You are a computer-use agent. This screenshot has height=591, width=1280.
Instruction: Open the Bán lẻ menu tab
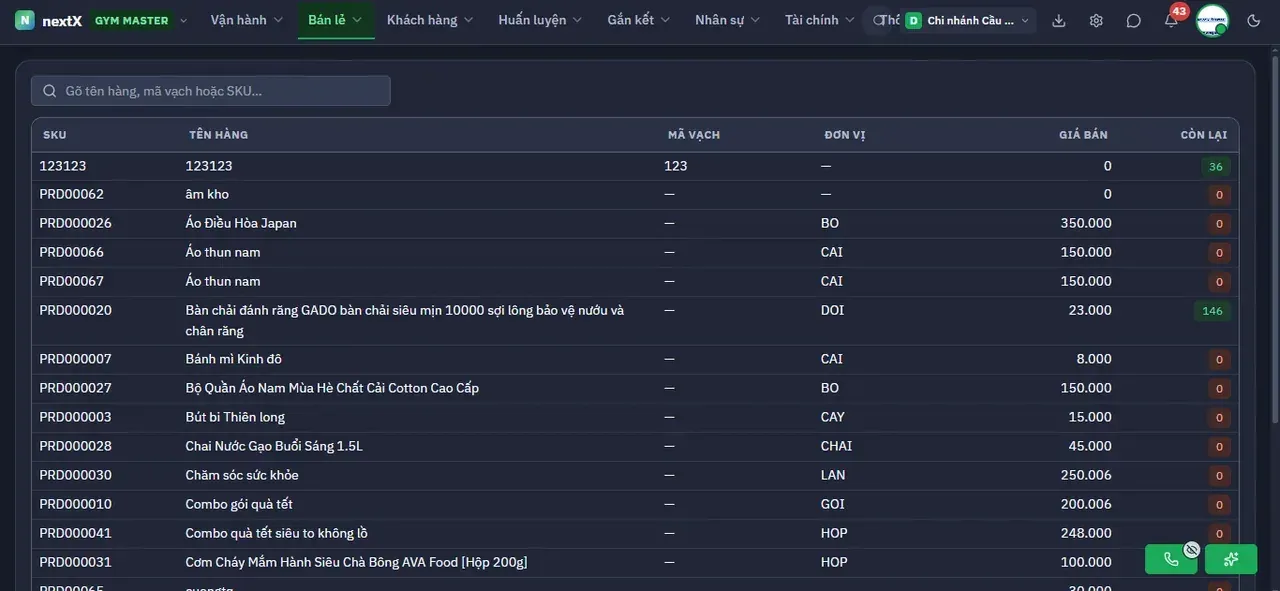336,20
